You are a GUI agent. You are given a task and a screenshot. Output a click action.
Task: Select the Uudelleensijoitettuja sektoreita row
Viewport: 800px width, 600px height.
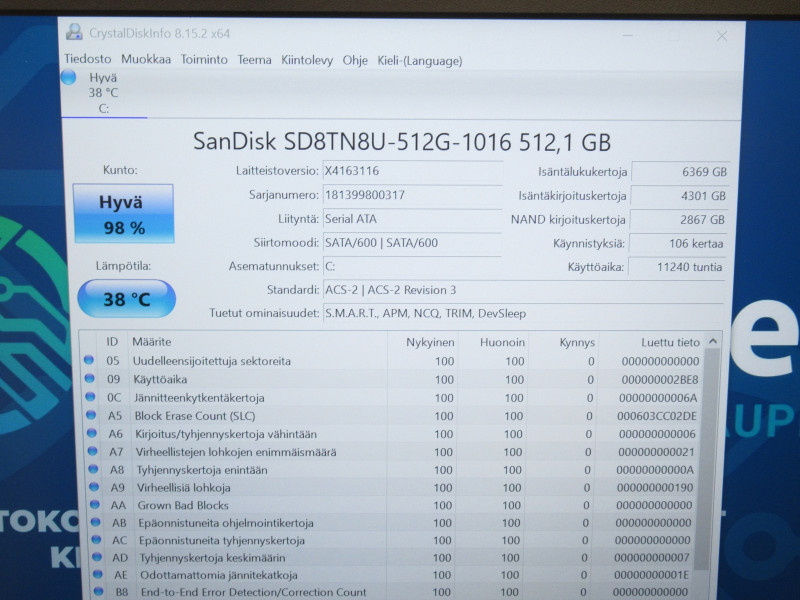[x=392, y=361]
